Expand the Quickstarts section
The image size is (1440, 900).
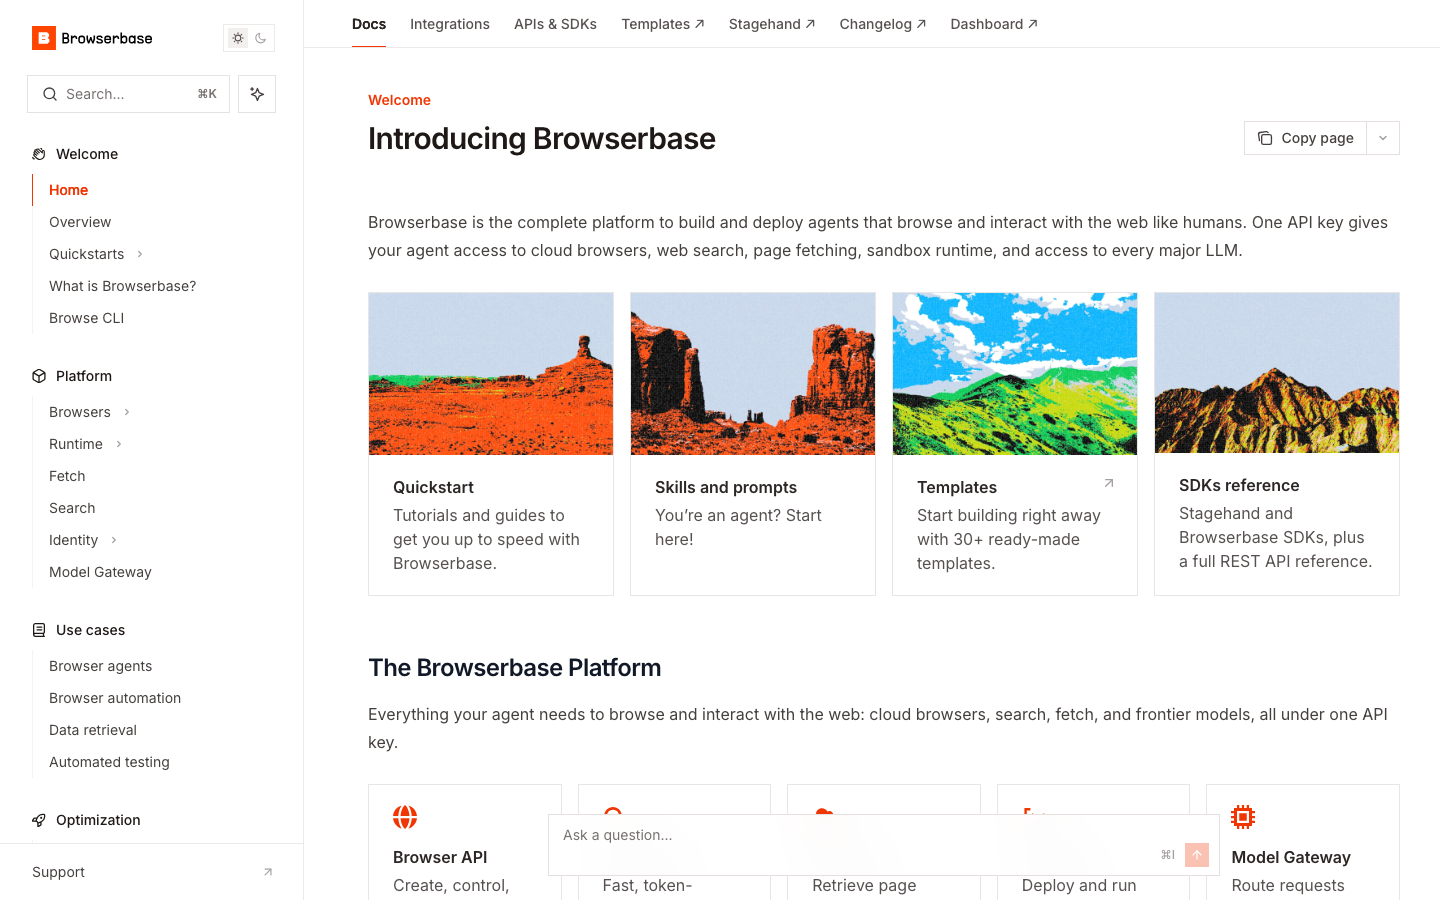coord(140,254)
